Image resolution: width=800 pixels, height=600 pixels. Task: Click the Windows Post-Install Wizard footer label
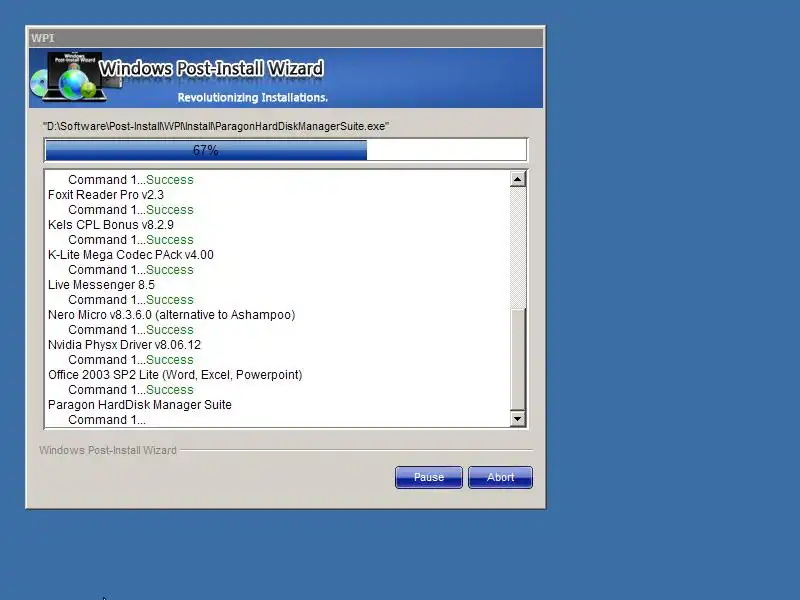[x=108, y=450]
